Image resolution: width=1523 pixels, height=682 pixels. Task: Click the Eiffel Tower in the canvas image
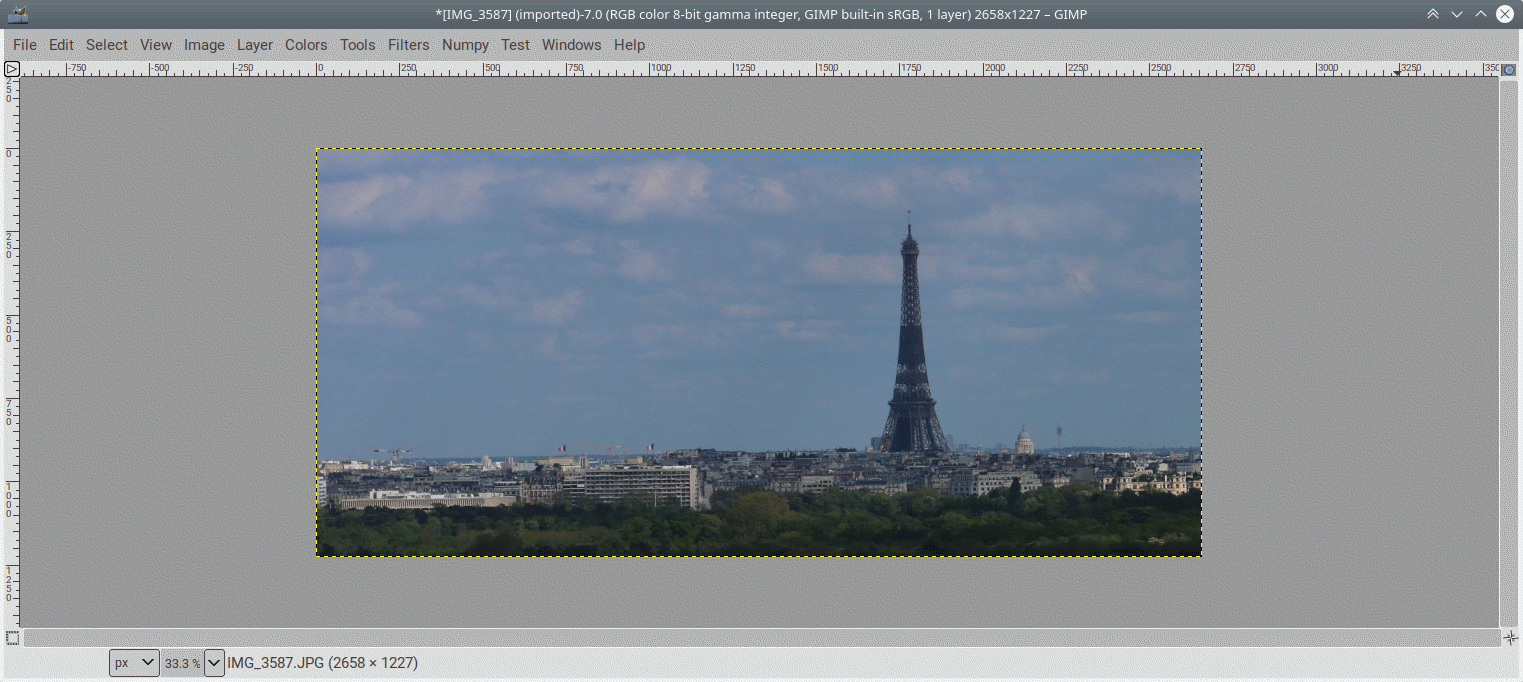tap(912, 340)
